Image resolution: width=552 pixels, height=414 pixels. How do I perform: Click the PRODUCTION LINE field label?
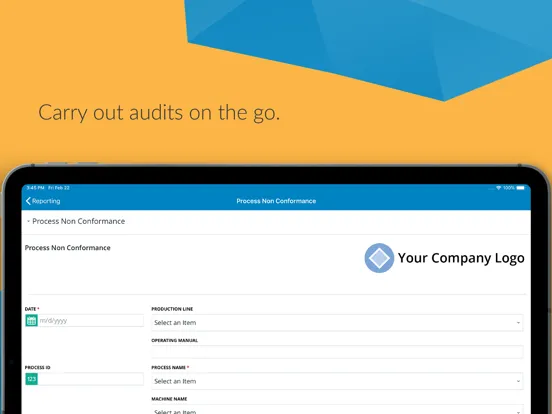(x=172, y=309)
